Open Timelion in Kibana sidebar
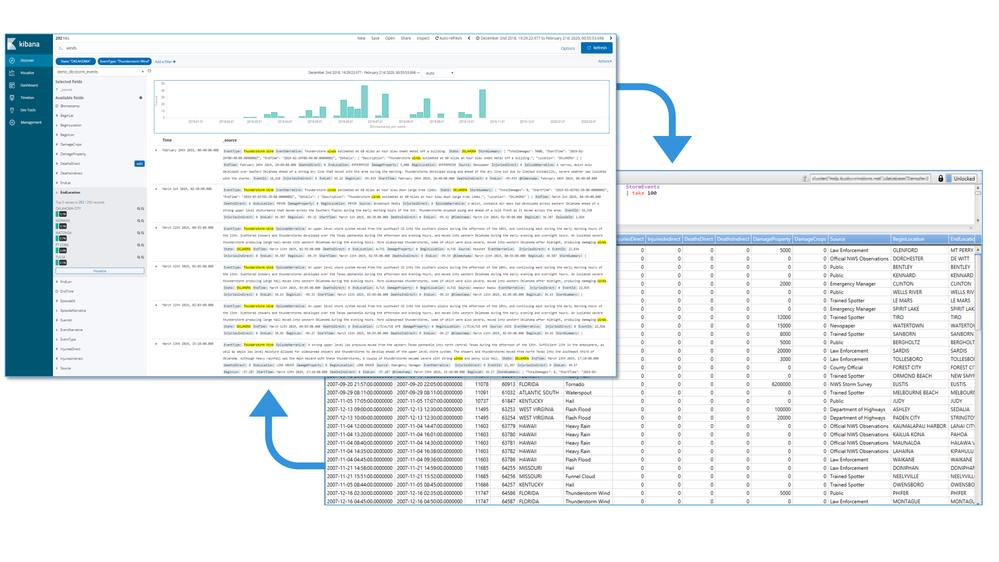This screenshot has width=999, height=562. (27, 97)
